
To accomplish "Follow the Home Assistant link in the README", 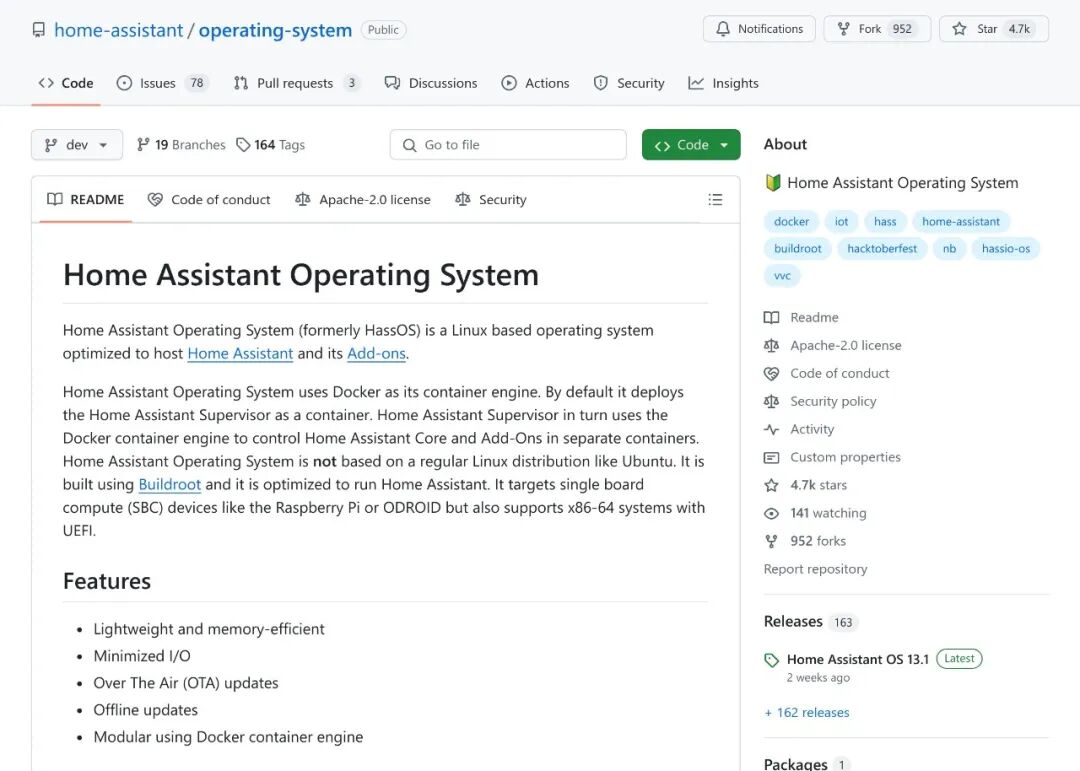I will tap(240, 353).
